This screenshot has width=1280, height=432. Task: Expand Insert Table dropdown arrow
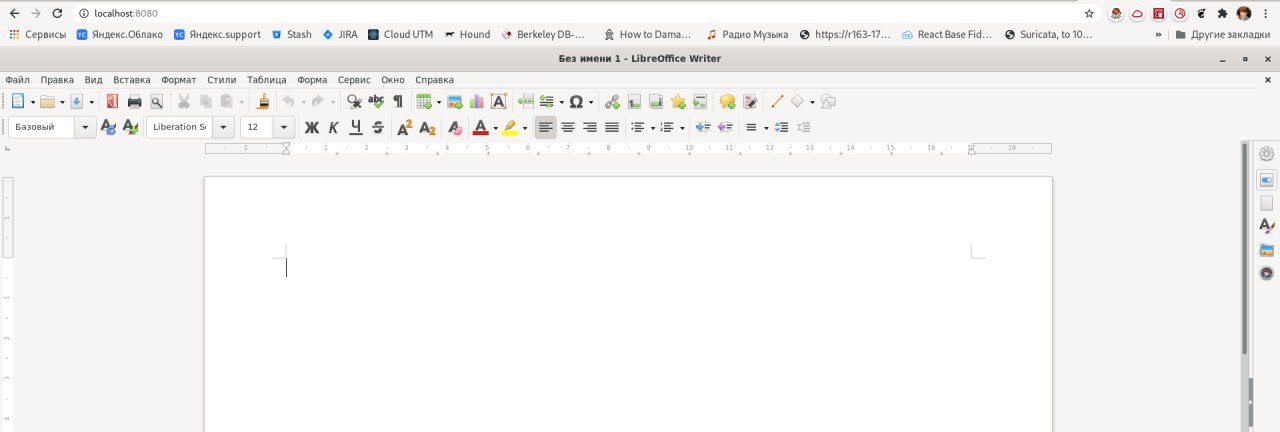(x=438, y=102)
